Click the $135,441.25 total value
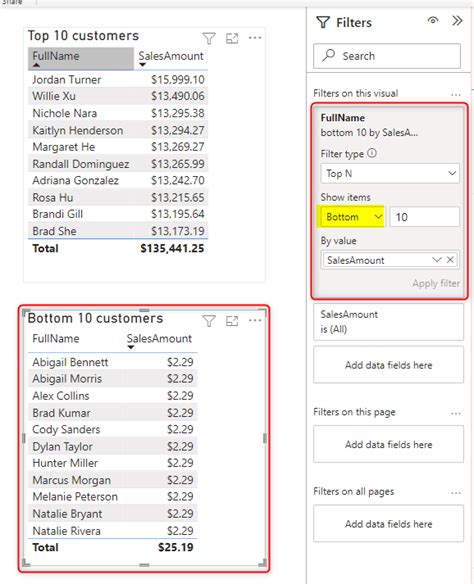 click(172, 248)
